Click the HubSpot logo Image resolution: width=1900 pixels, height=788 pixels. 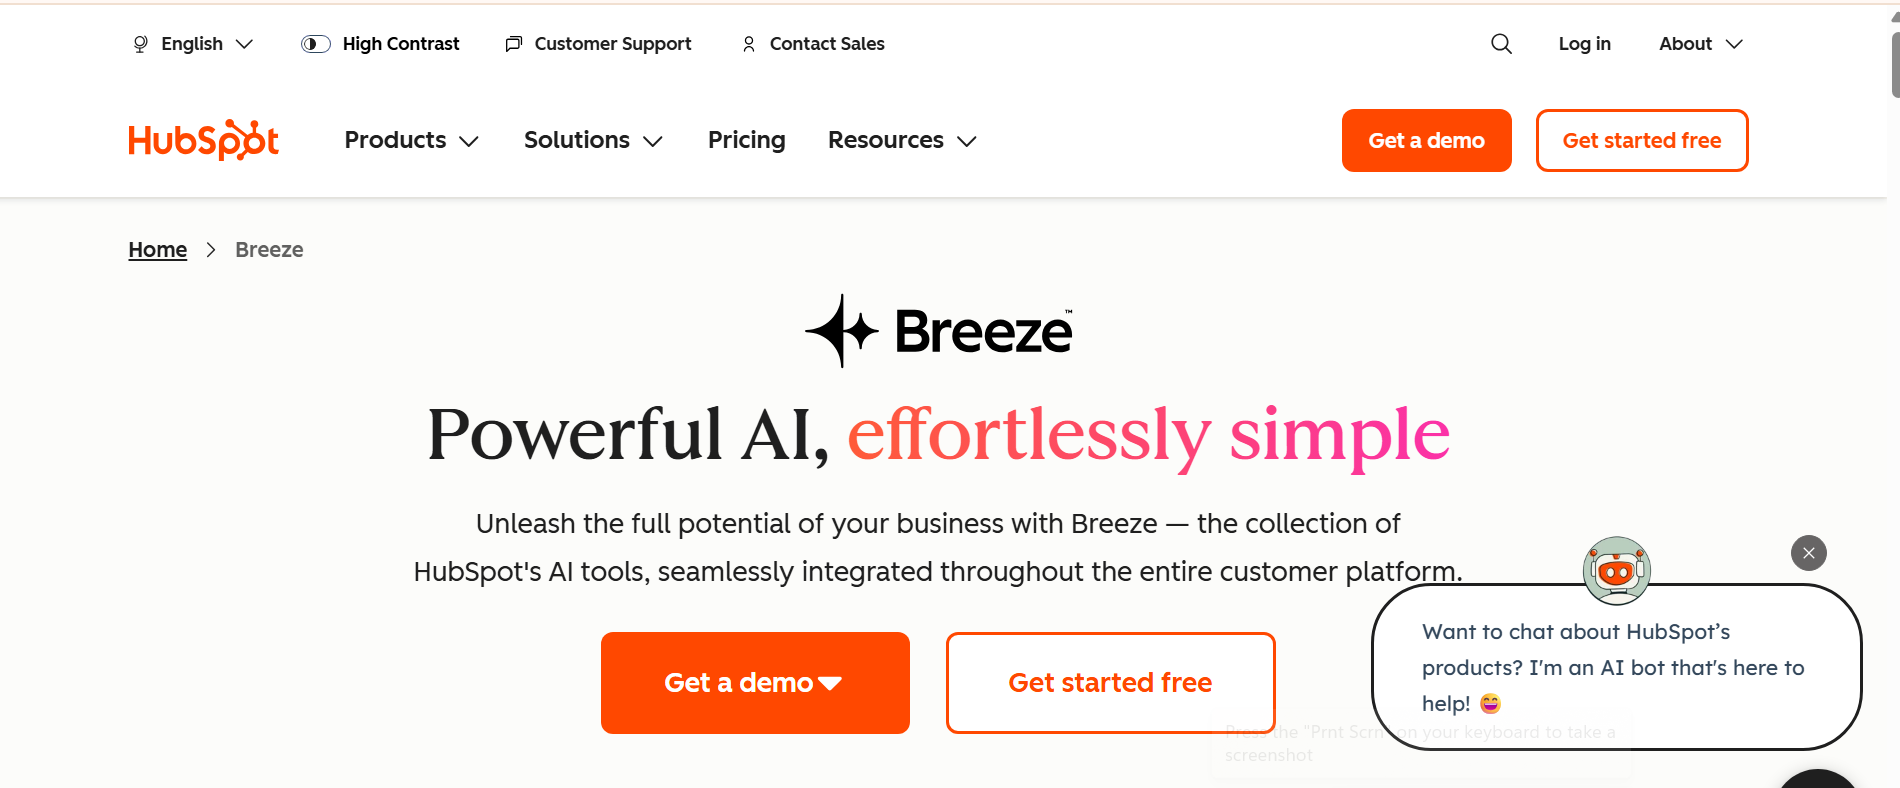[x=203, y=140]
